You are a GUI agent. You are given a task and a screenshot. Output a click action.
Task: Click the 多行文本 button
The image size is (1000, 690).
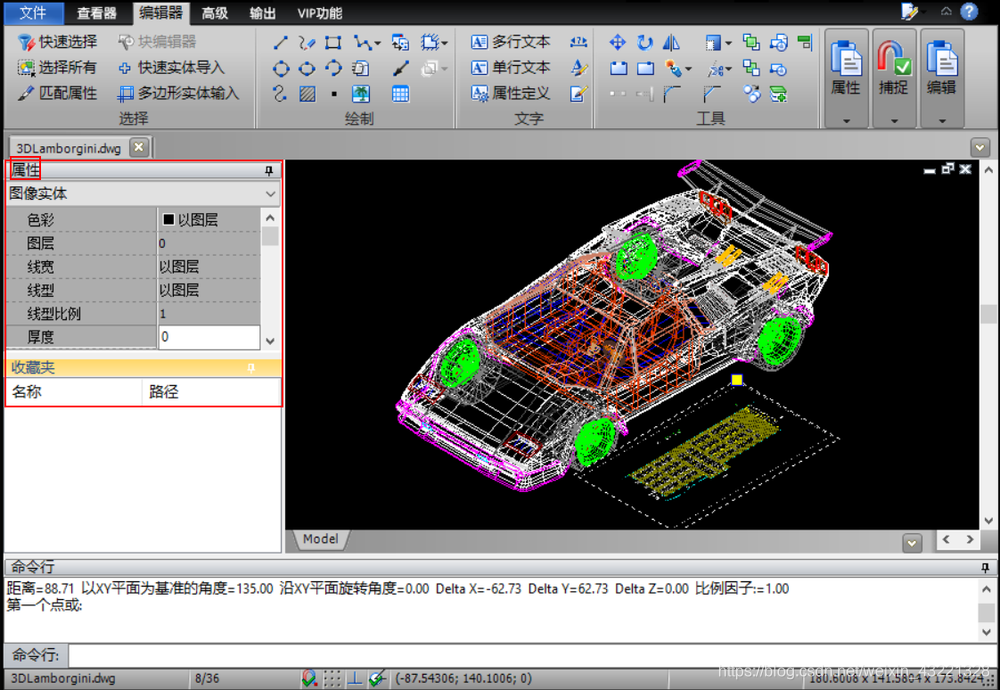[x=510, y=42]
